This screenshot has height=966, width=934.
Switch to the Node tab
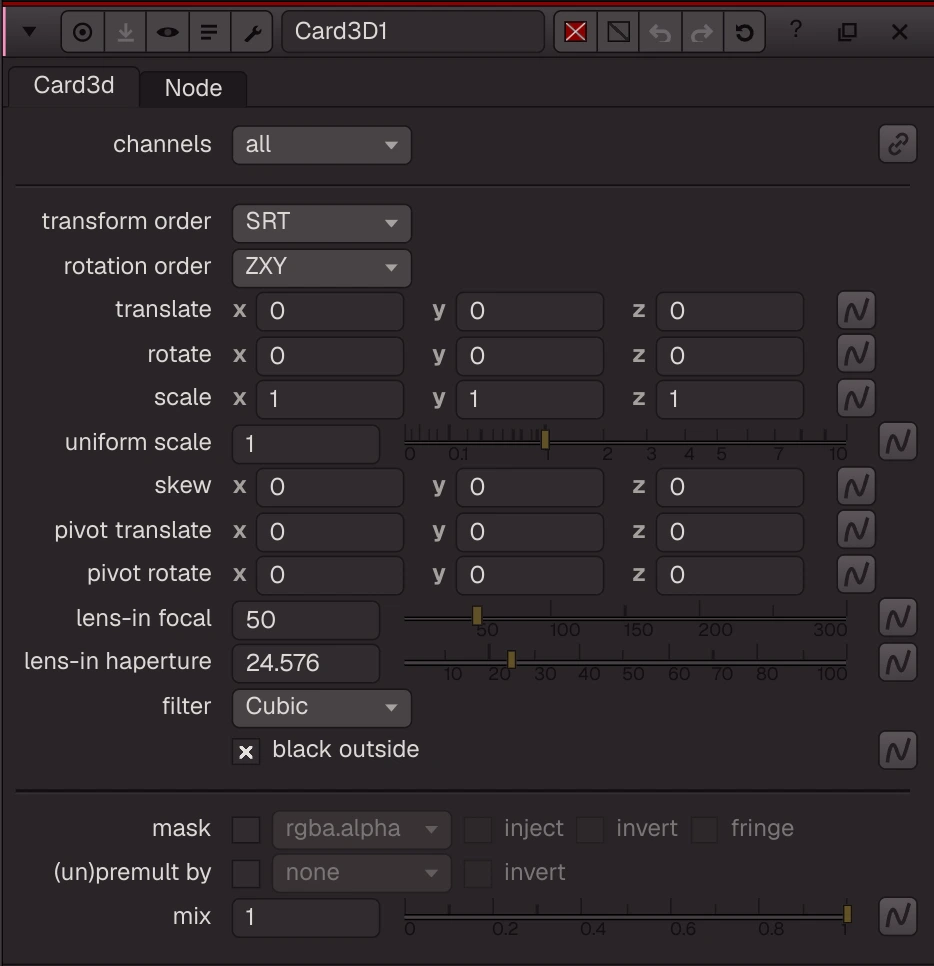point(193,88)
